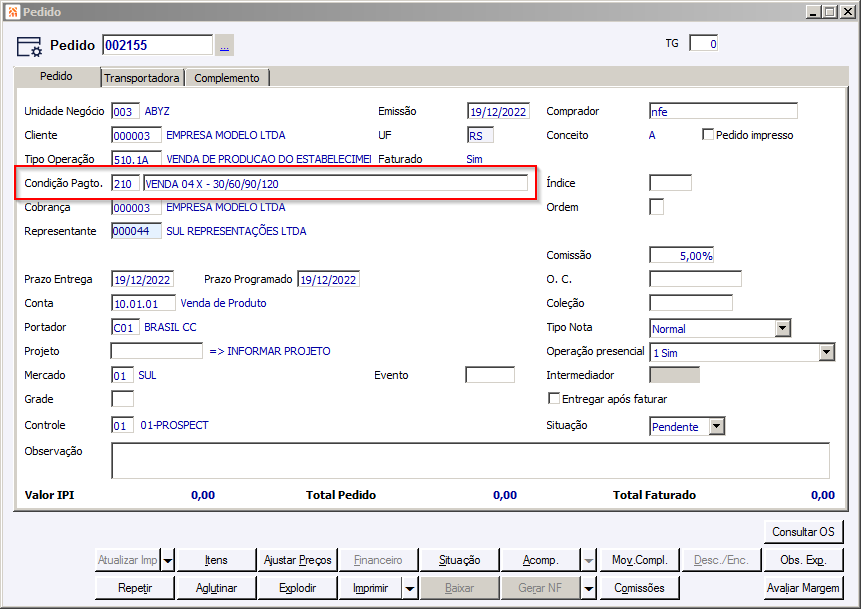The image size is (861, 609).
Task: Open the Pedido lookup ellipsis button
Action: [x=224, y=45]
